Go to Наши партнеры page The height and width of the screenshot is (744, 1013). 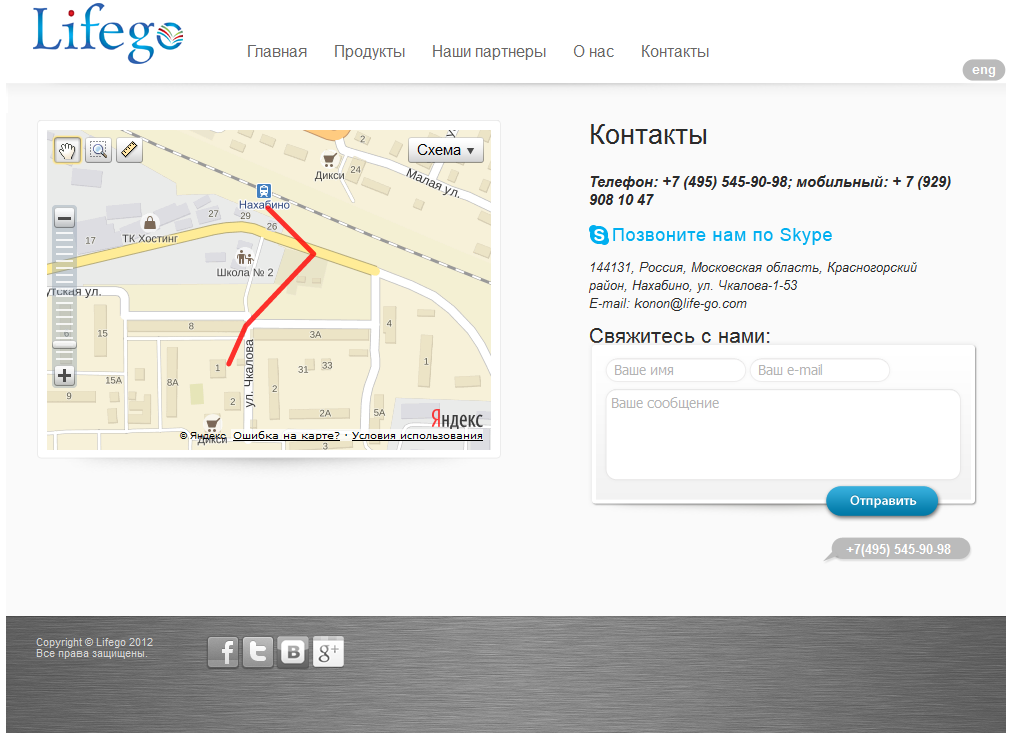pyautogui.click(x=489, y=52)
